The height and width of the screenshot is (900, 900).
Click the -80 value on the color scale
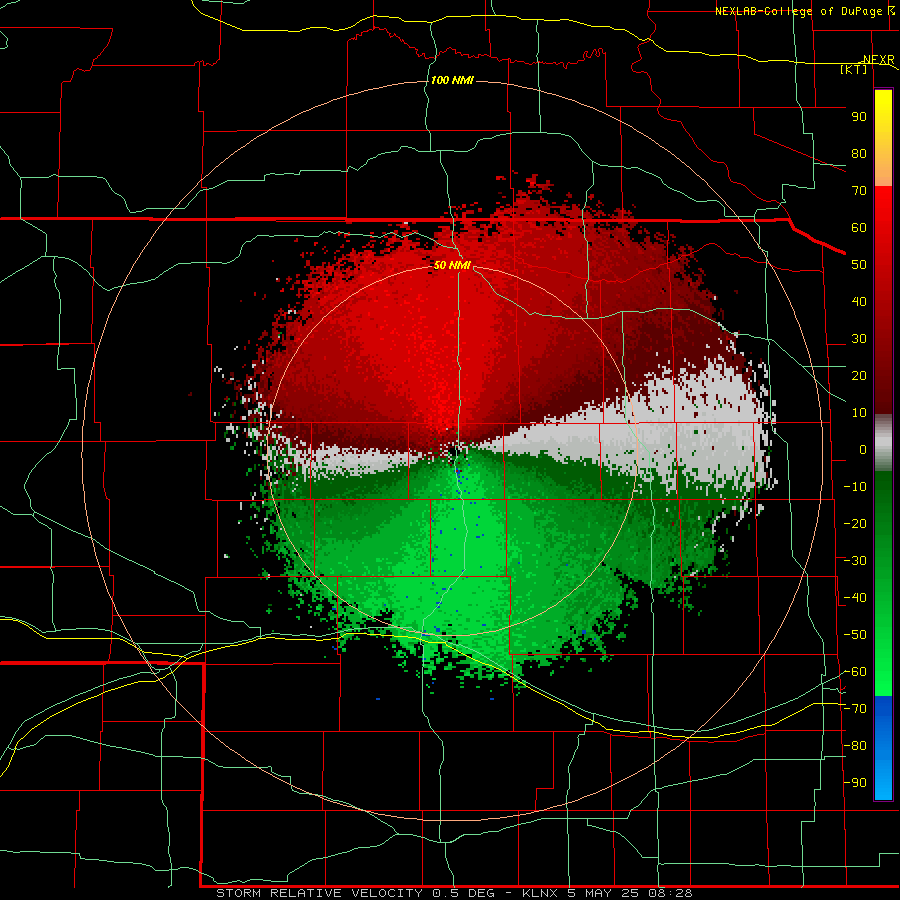[x=855, y=746]
